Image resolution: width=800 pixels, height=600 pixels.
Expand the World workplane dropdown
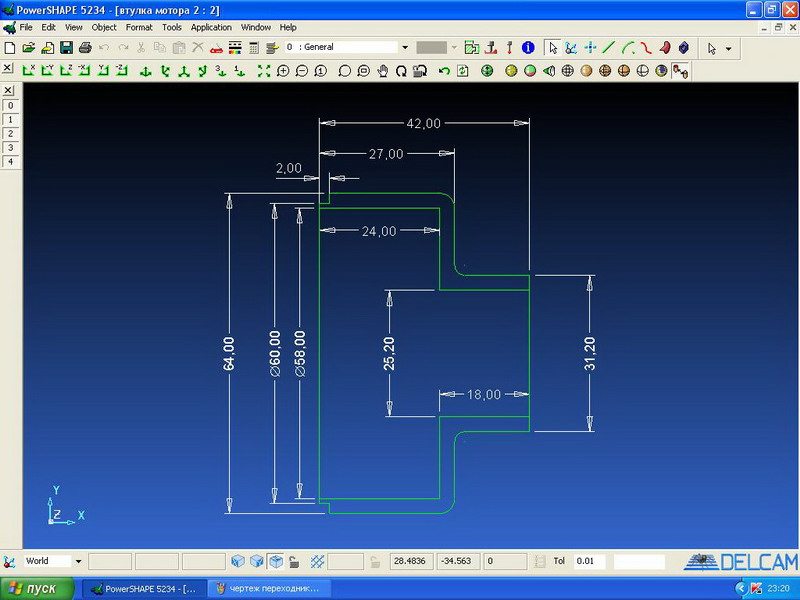pos(78,562)
